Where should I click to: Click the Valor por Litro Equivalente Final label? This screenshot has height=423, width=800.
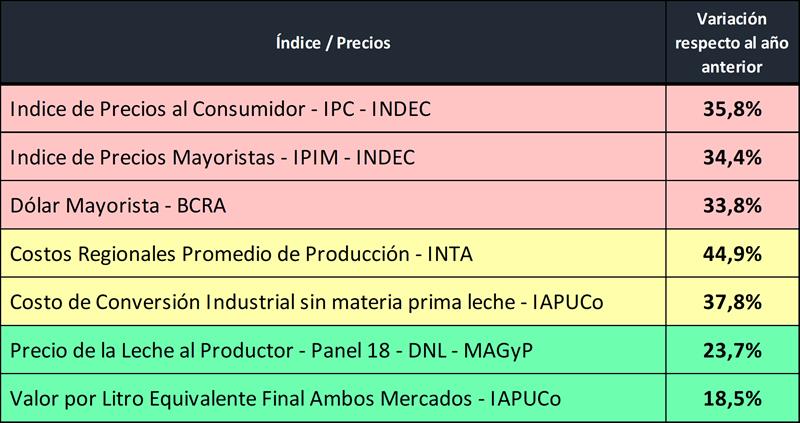[x=284, y=399]
